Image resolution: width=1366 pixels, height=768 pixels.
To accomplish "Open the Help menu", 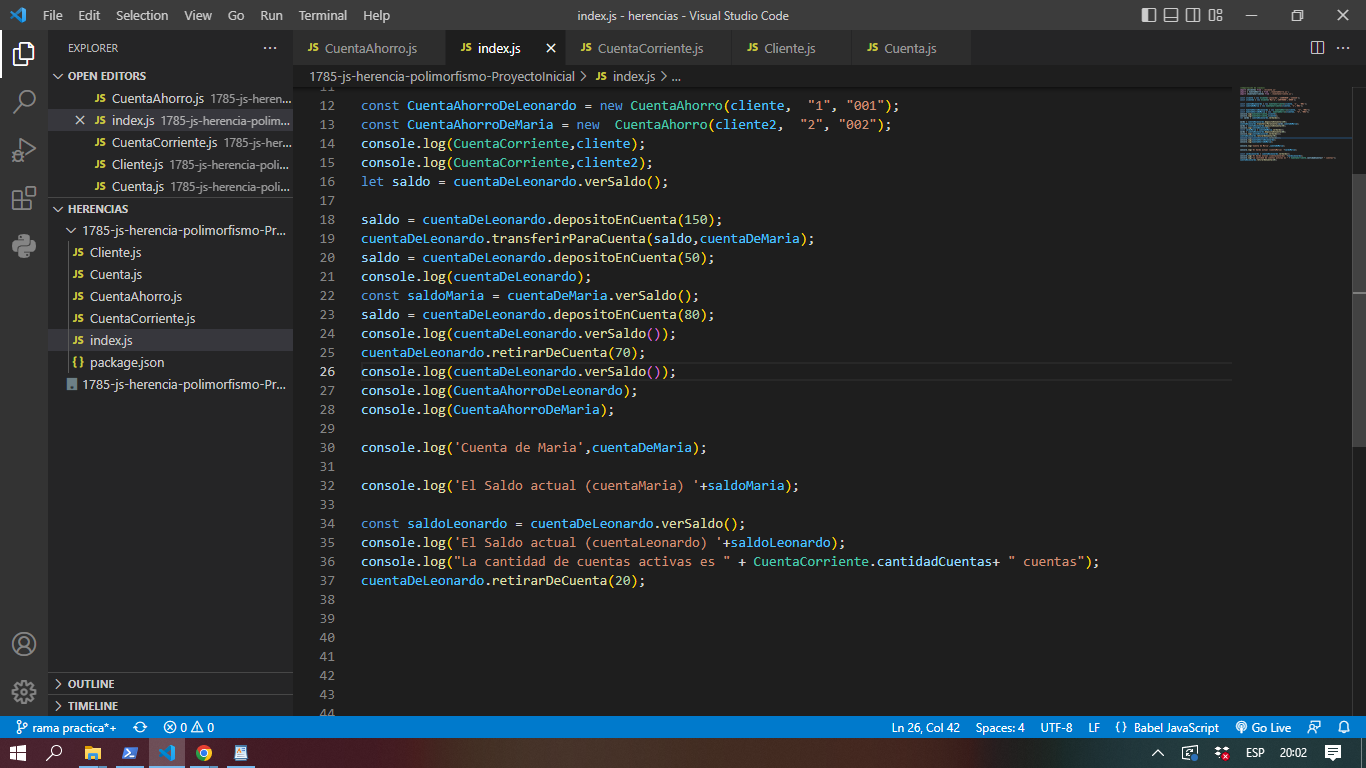I will point(376,15).
